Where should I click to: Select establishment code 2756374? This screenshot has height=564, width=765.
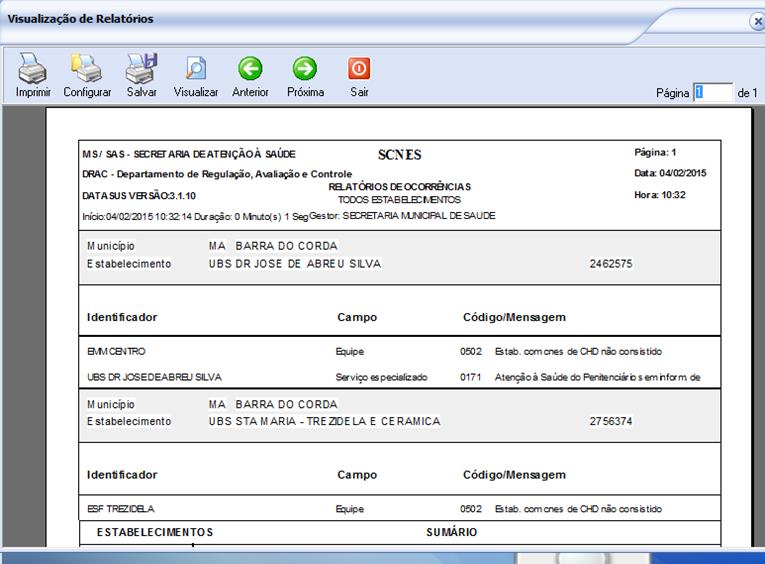pyautogui.click(x=611, y=421)
